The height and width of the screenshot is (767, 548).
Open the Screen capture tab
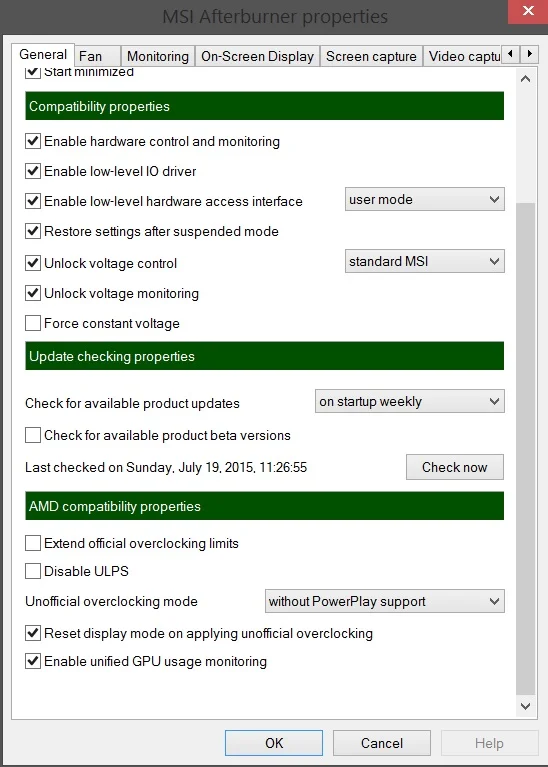click(371, 56)
